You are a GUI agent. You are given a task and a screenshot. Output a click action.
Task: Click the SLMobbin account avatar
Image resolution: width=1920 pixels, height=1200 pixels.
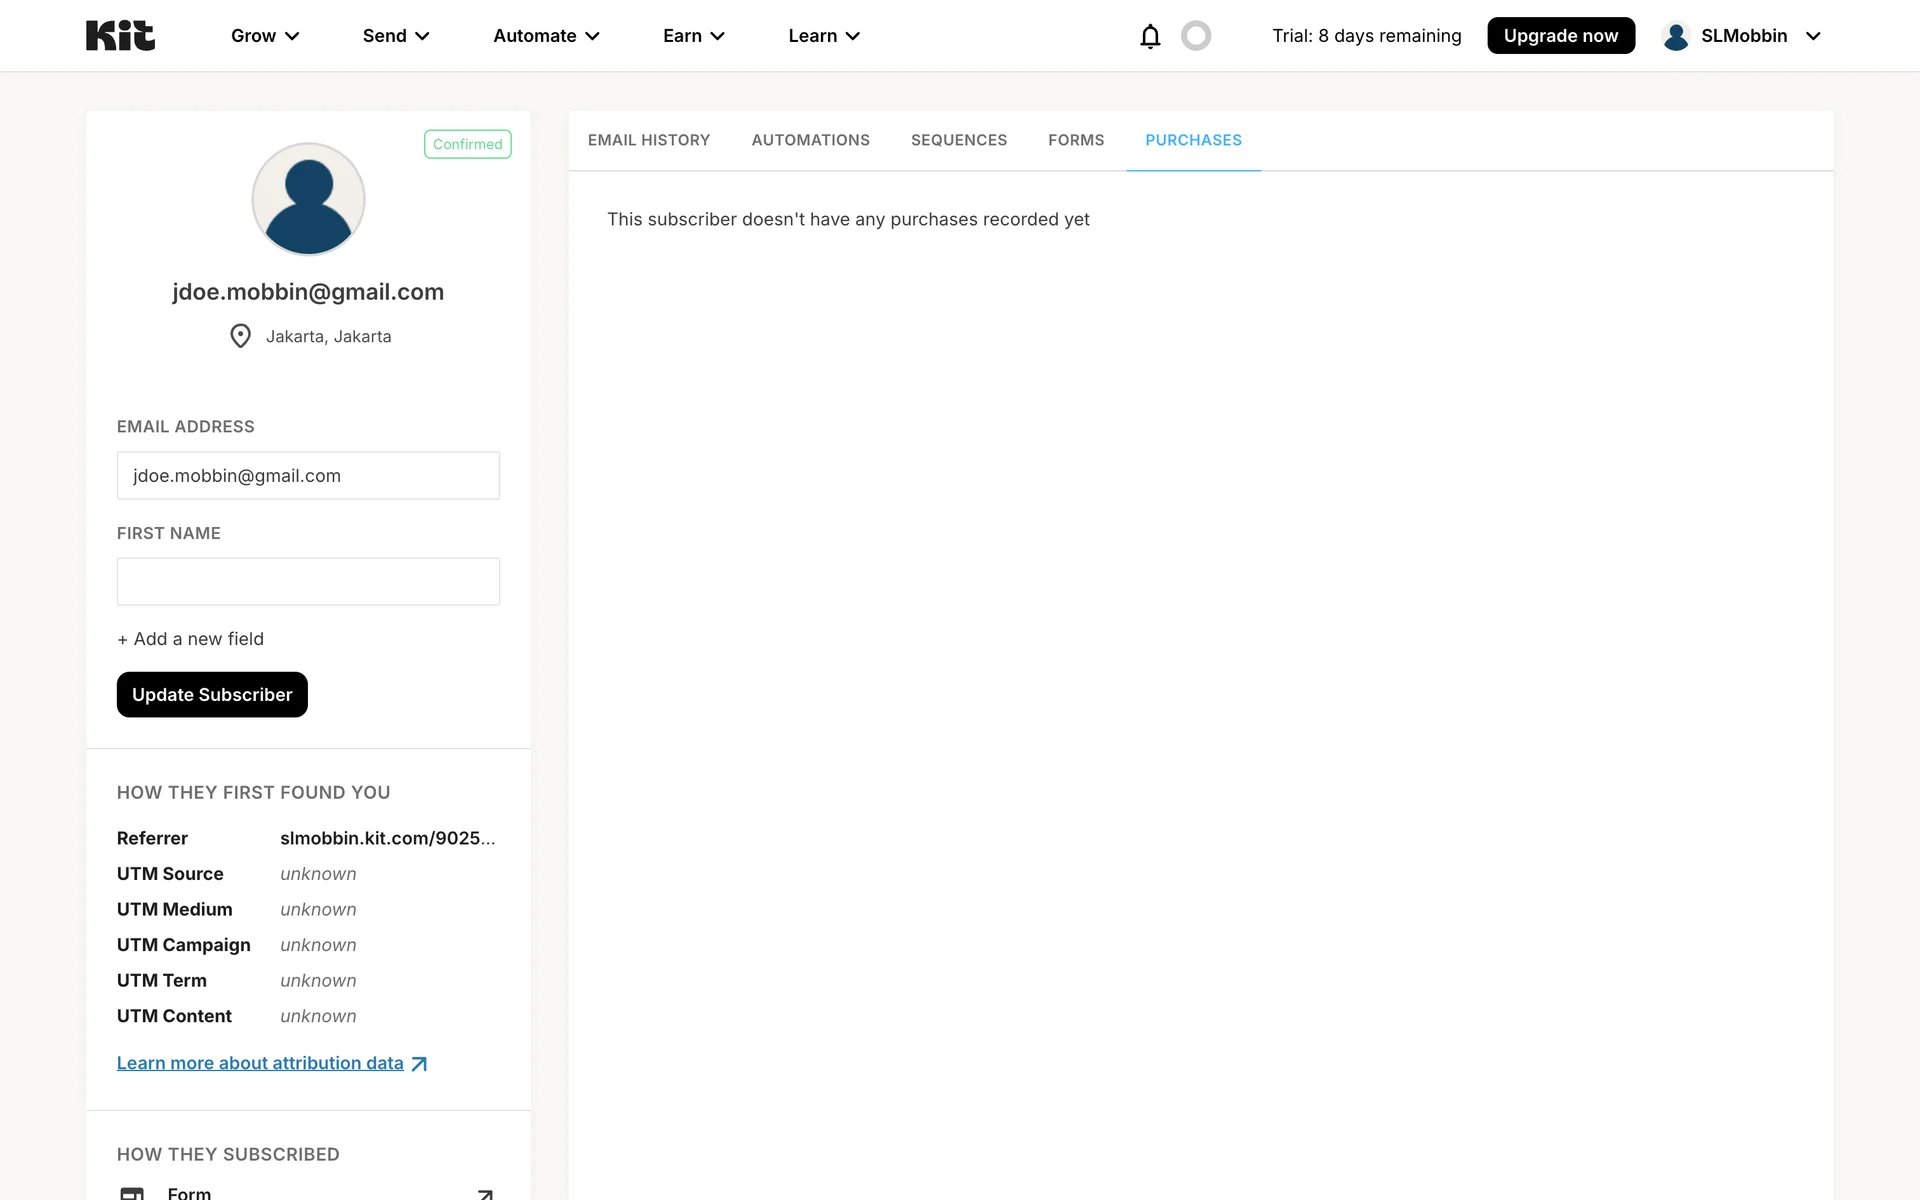pos(1675,36)
